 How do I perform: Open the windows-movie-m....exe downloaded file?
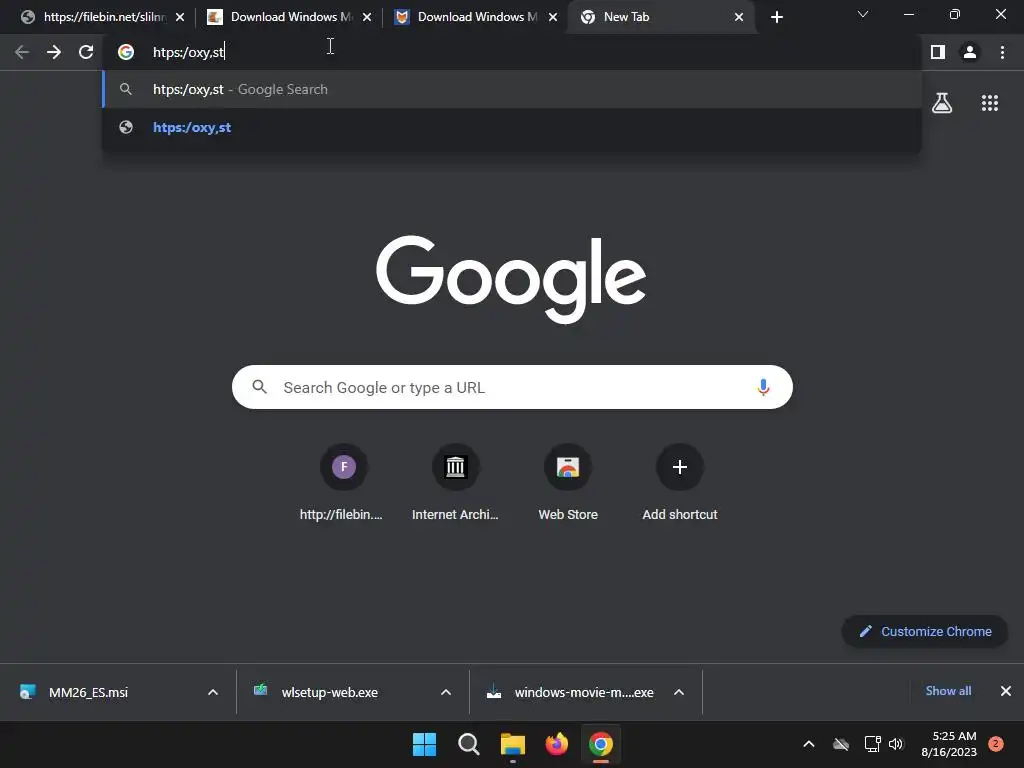[572, 692]
